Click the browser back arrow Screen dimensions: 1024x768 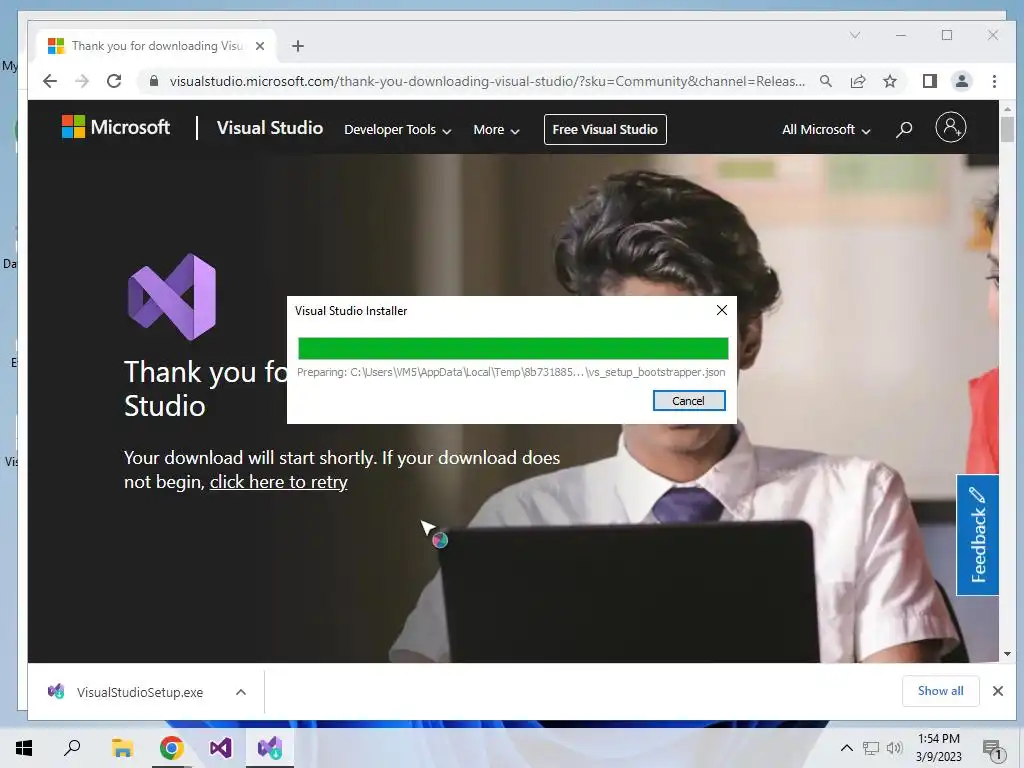pos(50,81)
